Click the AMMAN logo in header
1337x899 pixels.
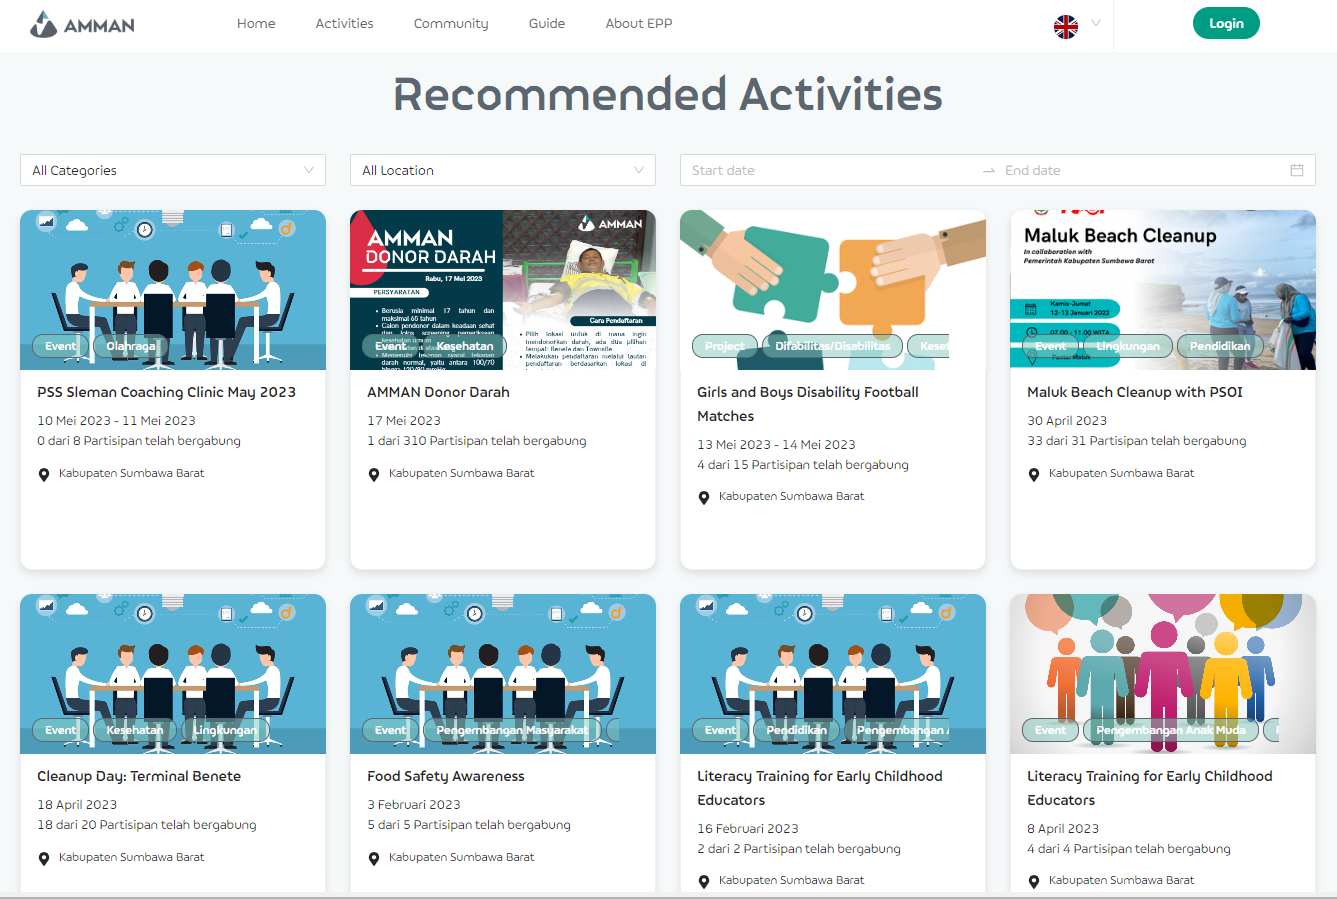pyautogui.click(x=82, y=24)
